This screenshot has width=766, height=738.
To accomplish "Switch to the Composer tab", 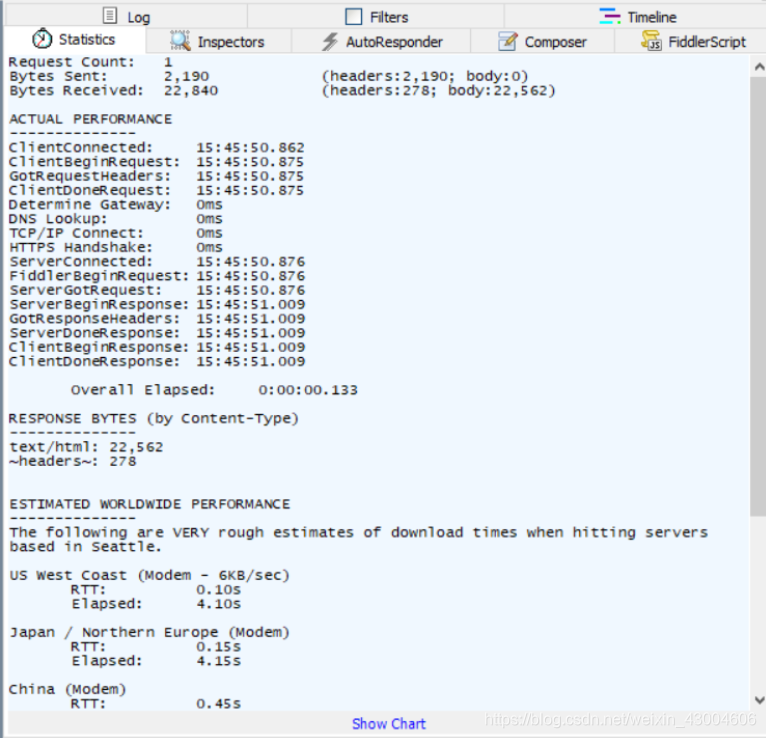I will 542,42.
